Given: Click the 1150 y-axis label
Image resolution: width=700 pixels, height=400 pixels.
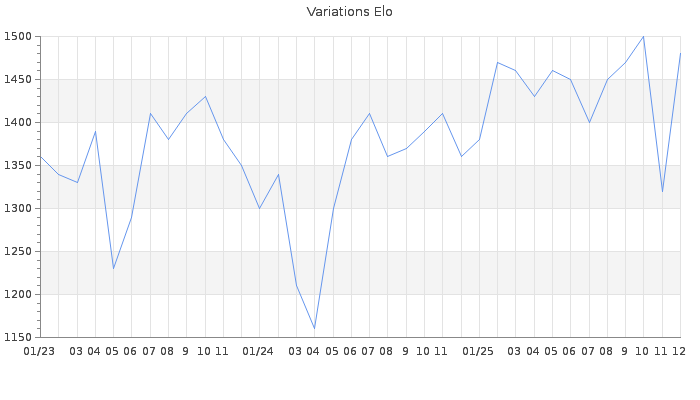Looking at the screenshot, I should click(x=18, y=337).
